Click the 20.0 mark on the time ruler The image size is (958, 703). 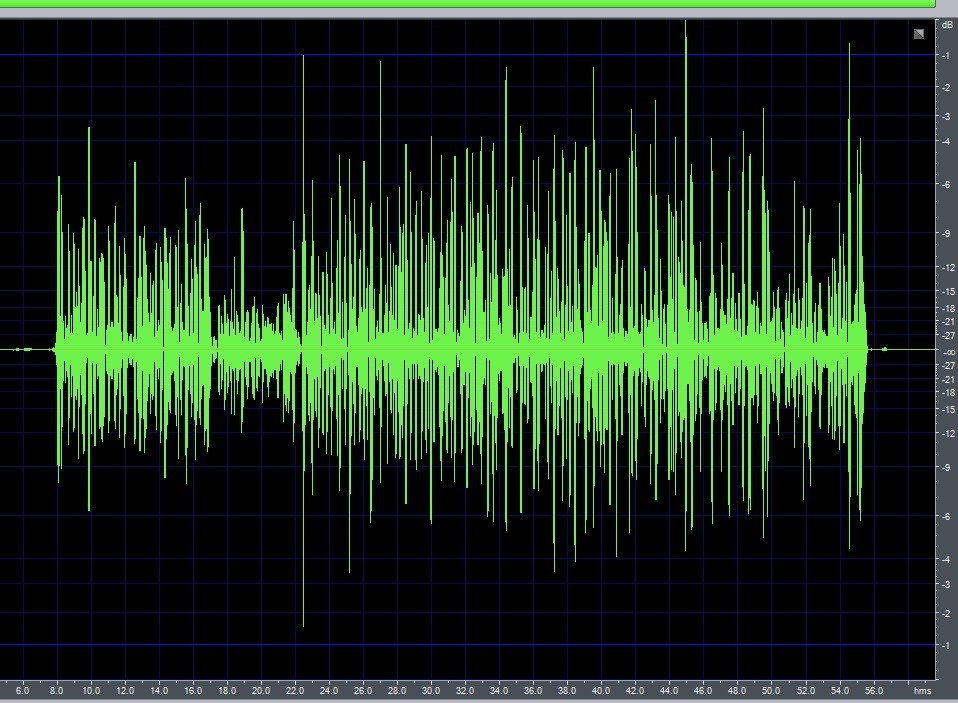[x=261, y=691]
